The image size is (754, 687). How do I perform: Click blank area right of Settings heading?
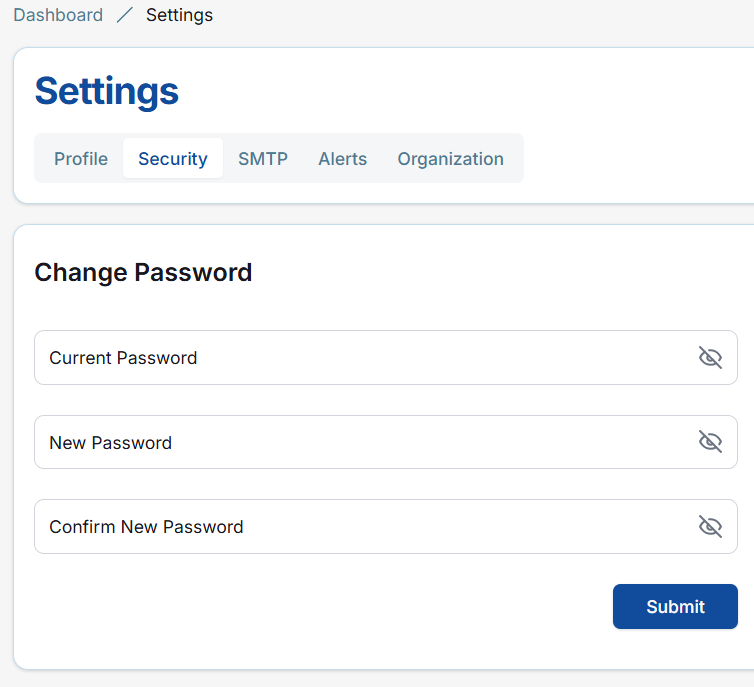tap(450, 91)
